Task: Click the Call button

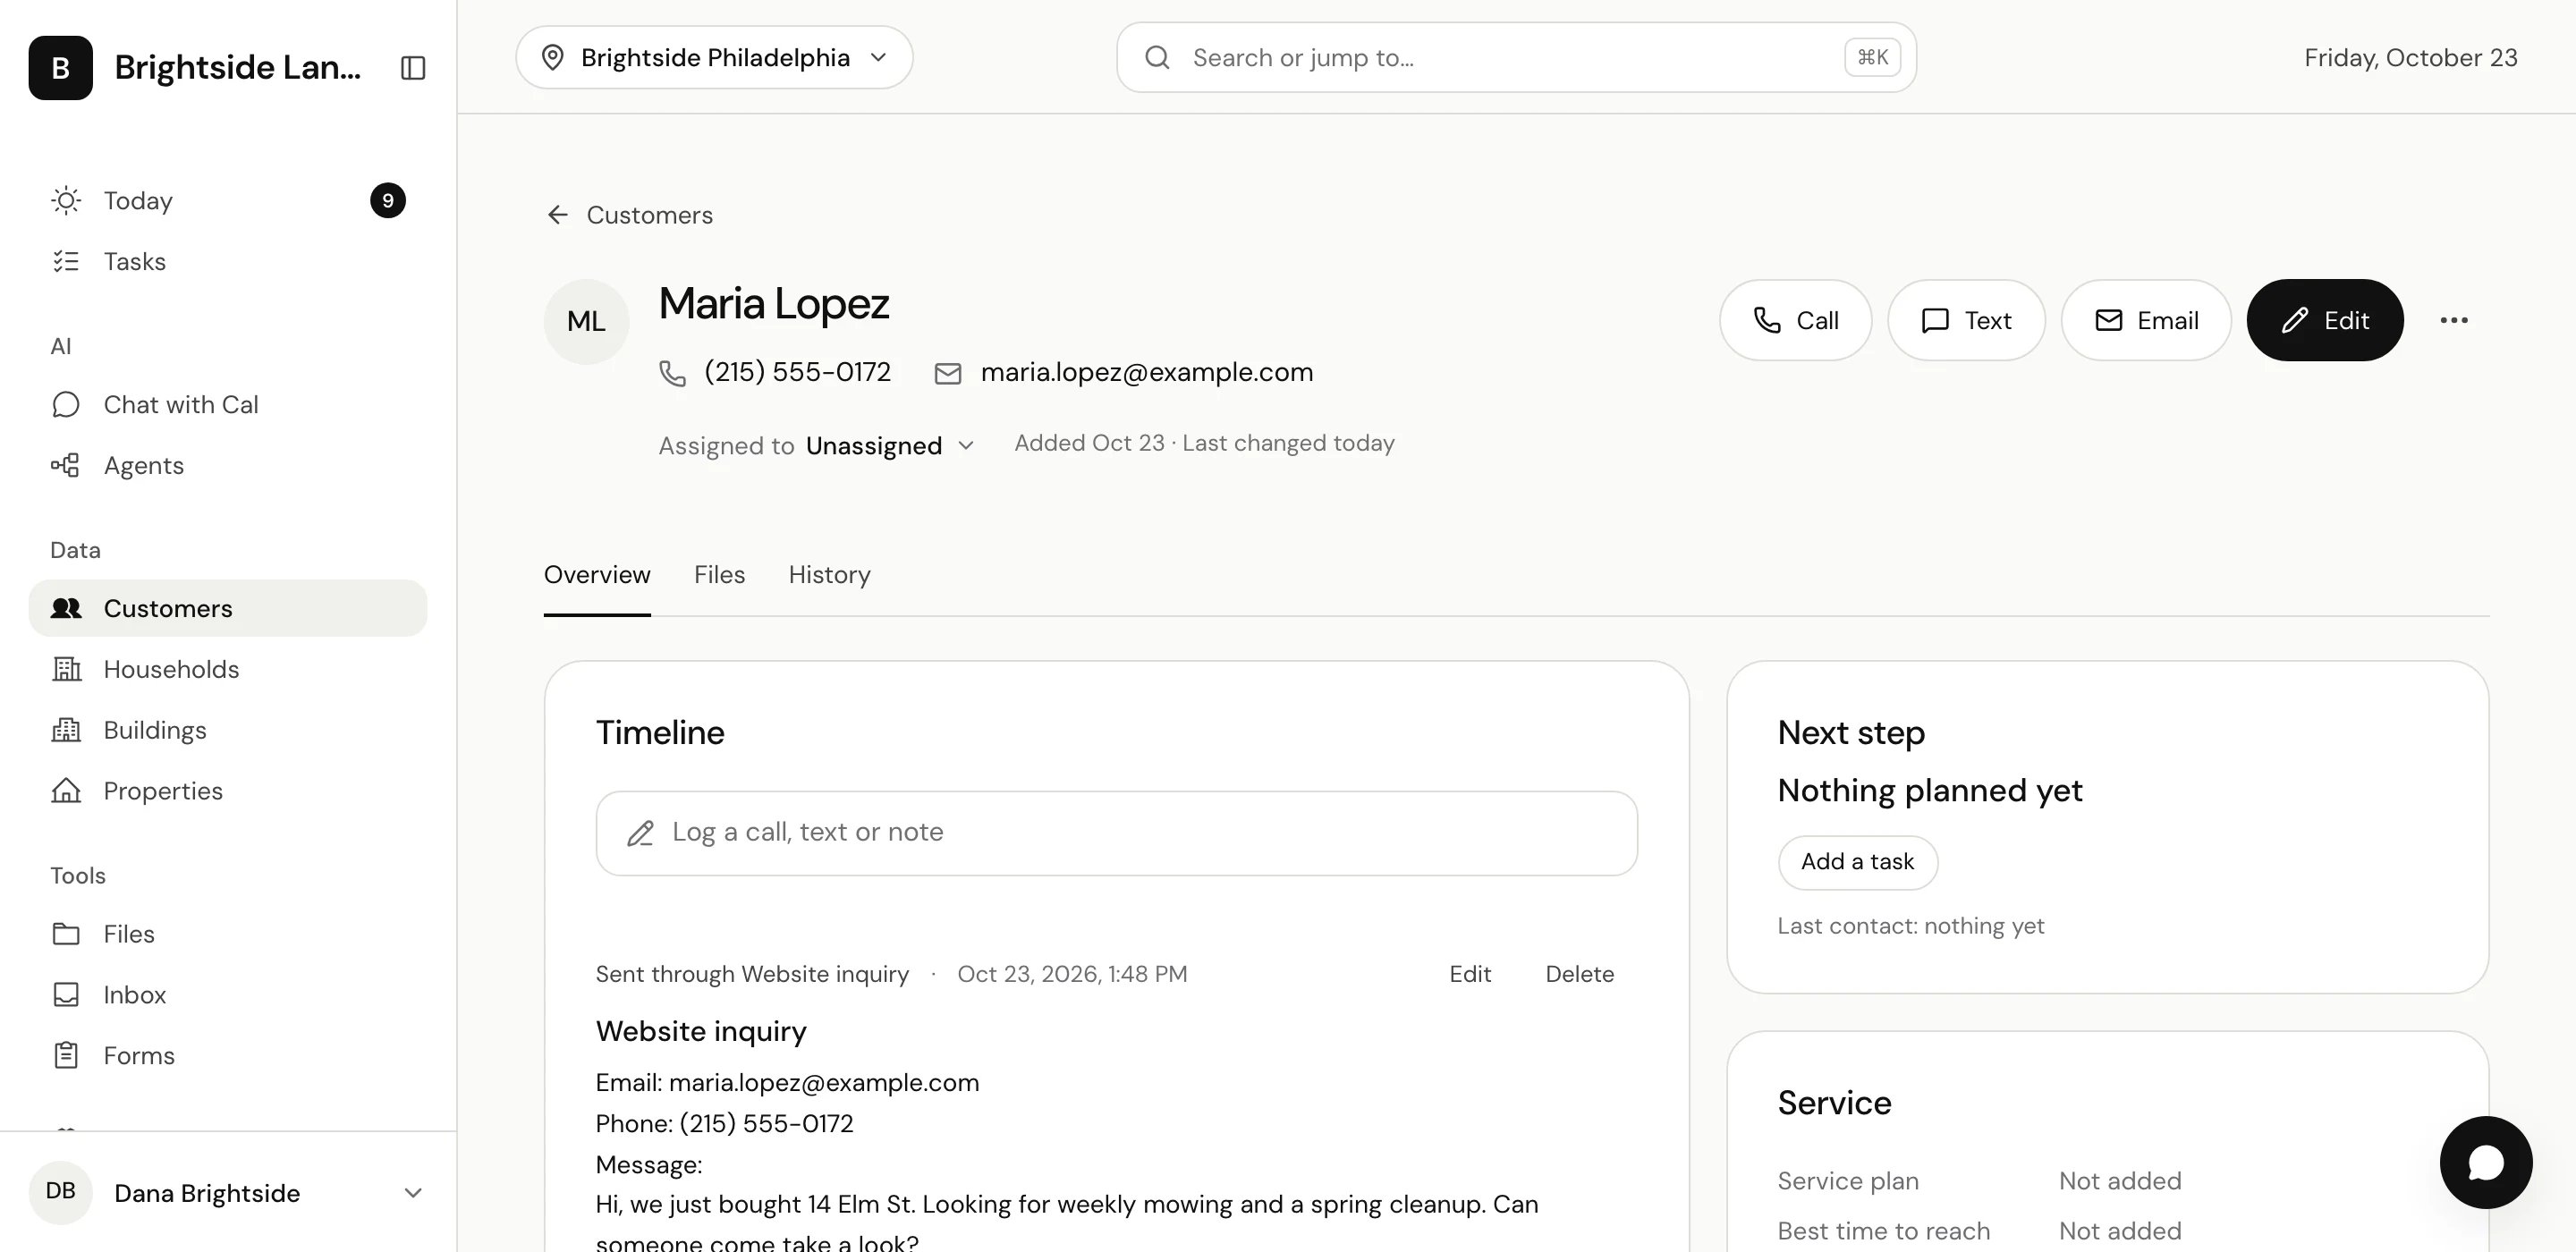Action: pos(1795,320)
